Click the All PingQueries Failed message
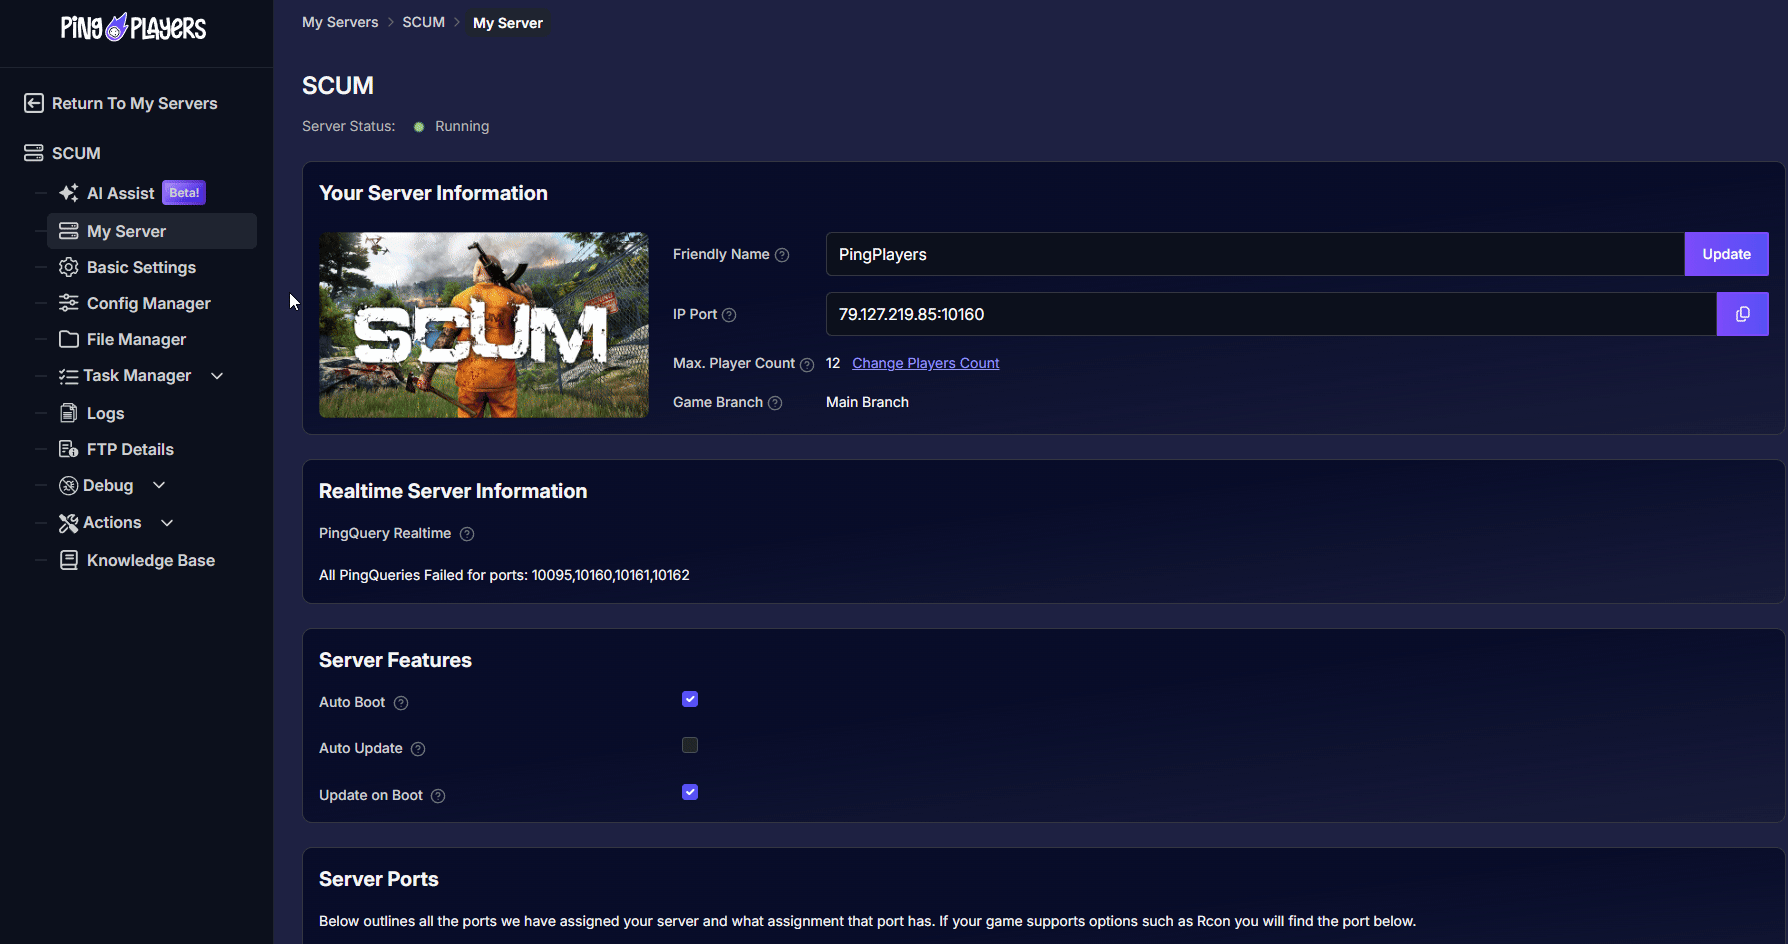 (x=504, y=575)
